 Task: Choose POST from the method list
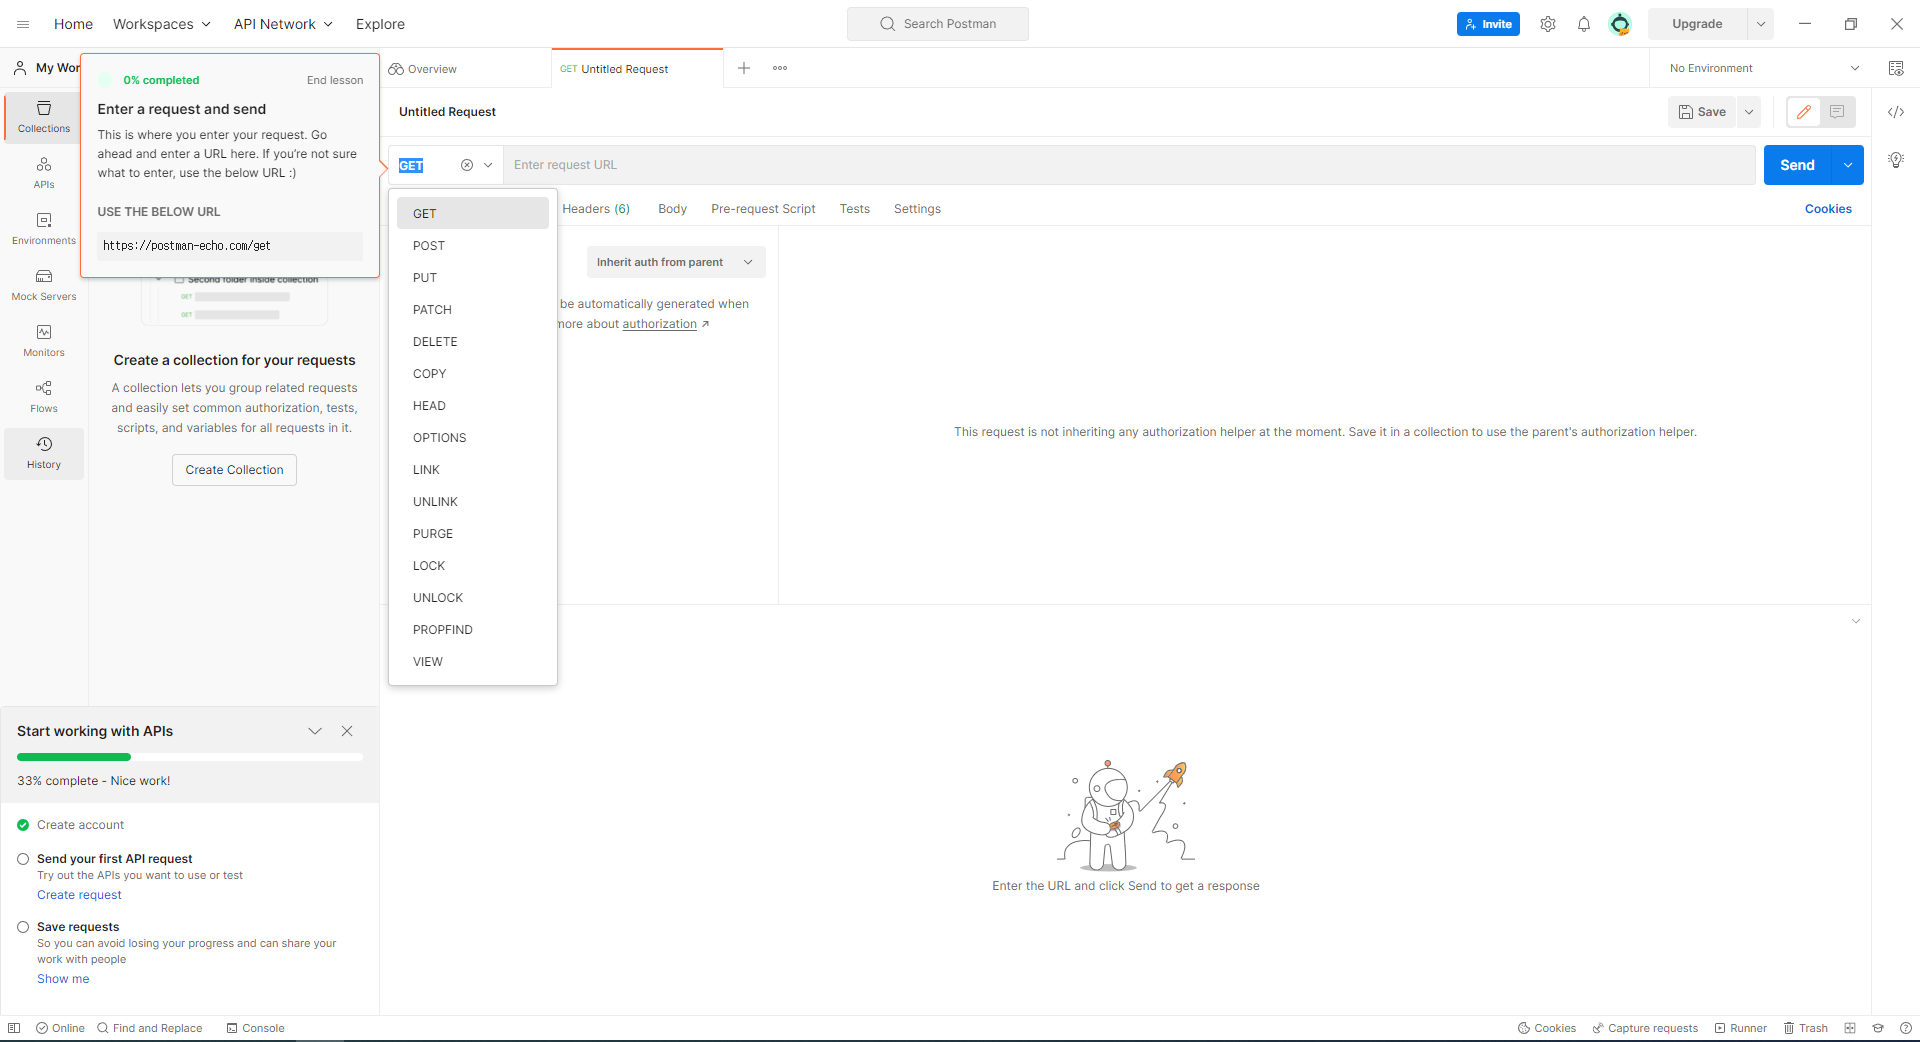point(473,246)
